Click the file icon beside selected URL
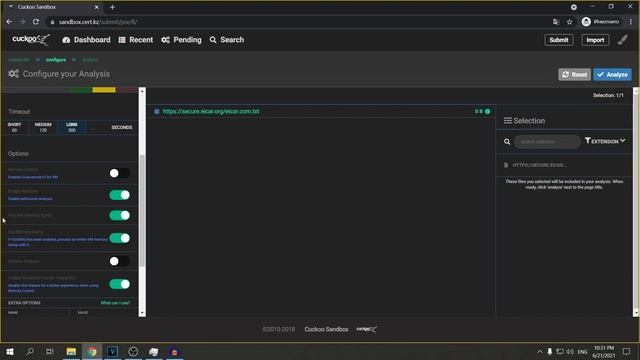This screenshot has height=360, width=640. click(x=506, y=165)
